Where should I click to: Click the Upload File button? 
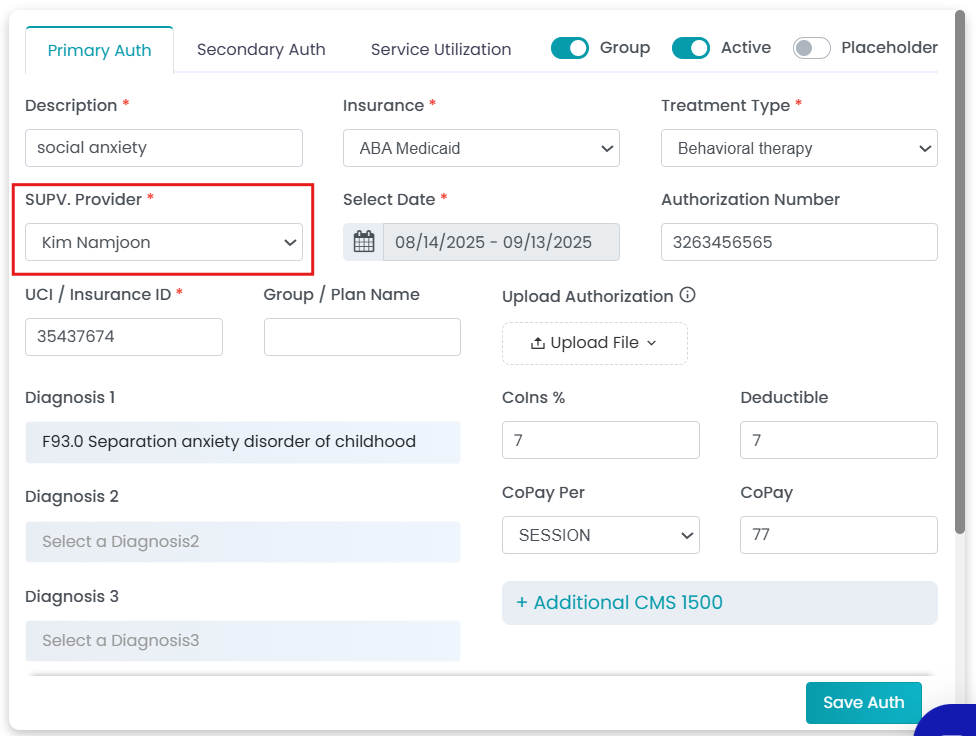point(594,343)
